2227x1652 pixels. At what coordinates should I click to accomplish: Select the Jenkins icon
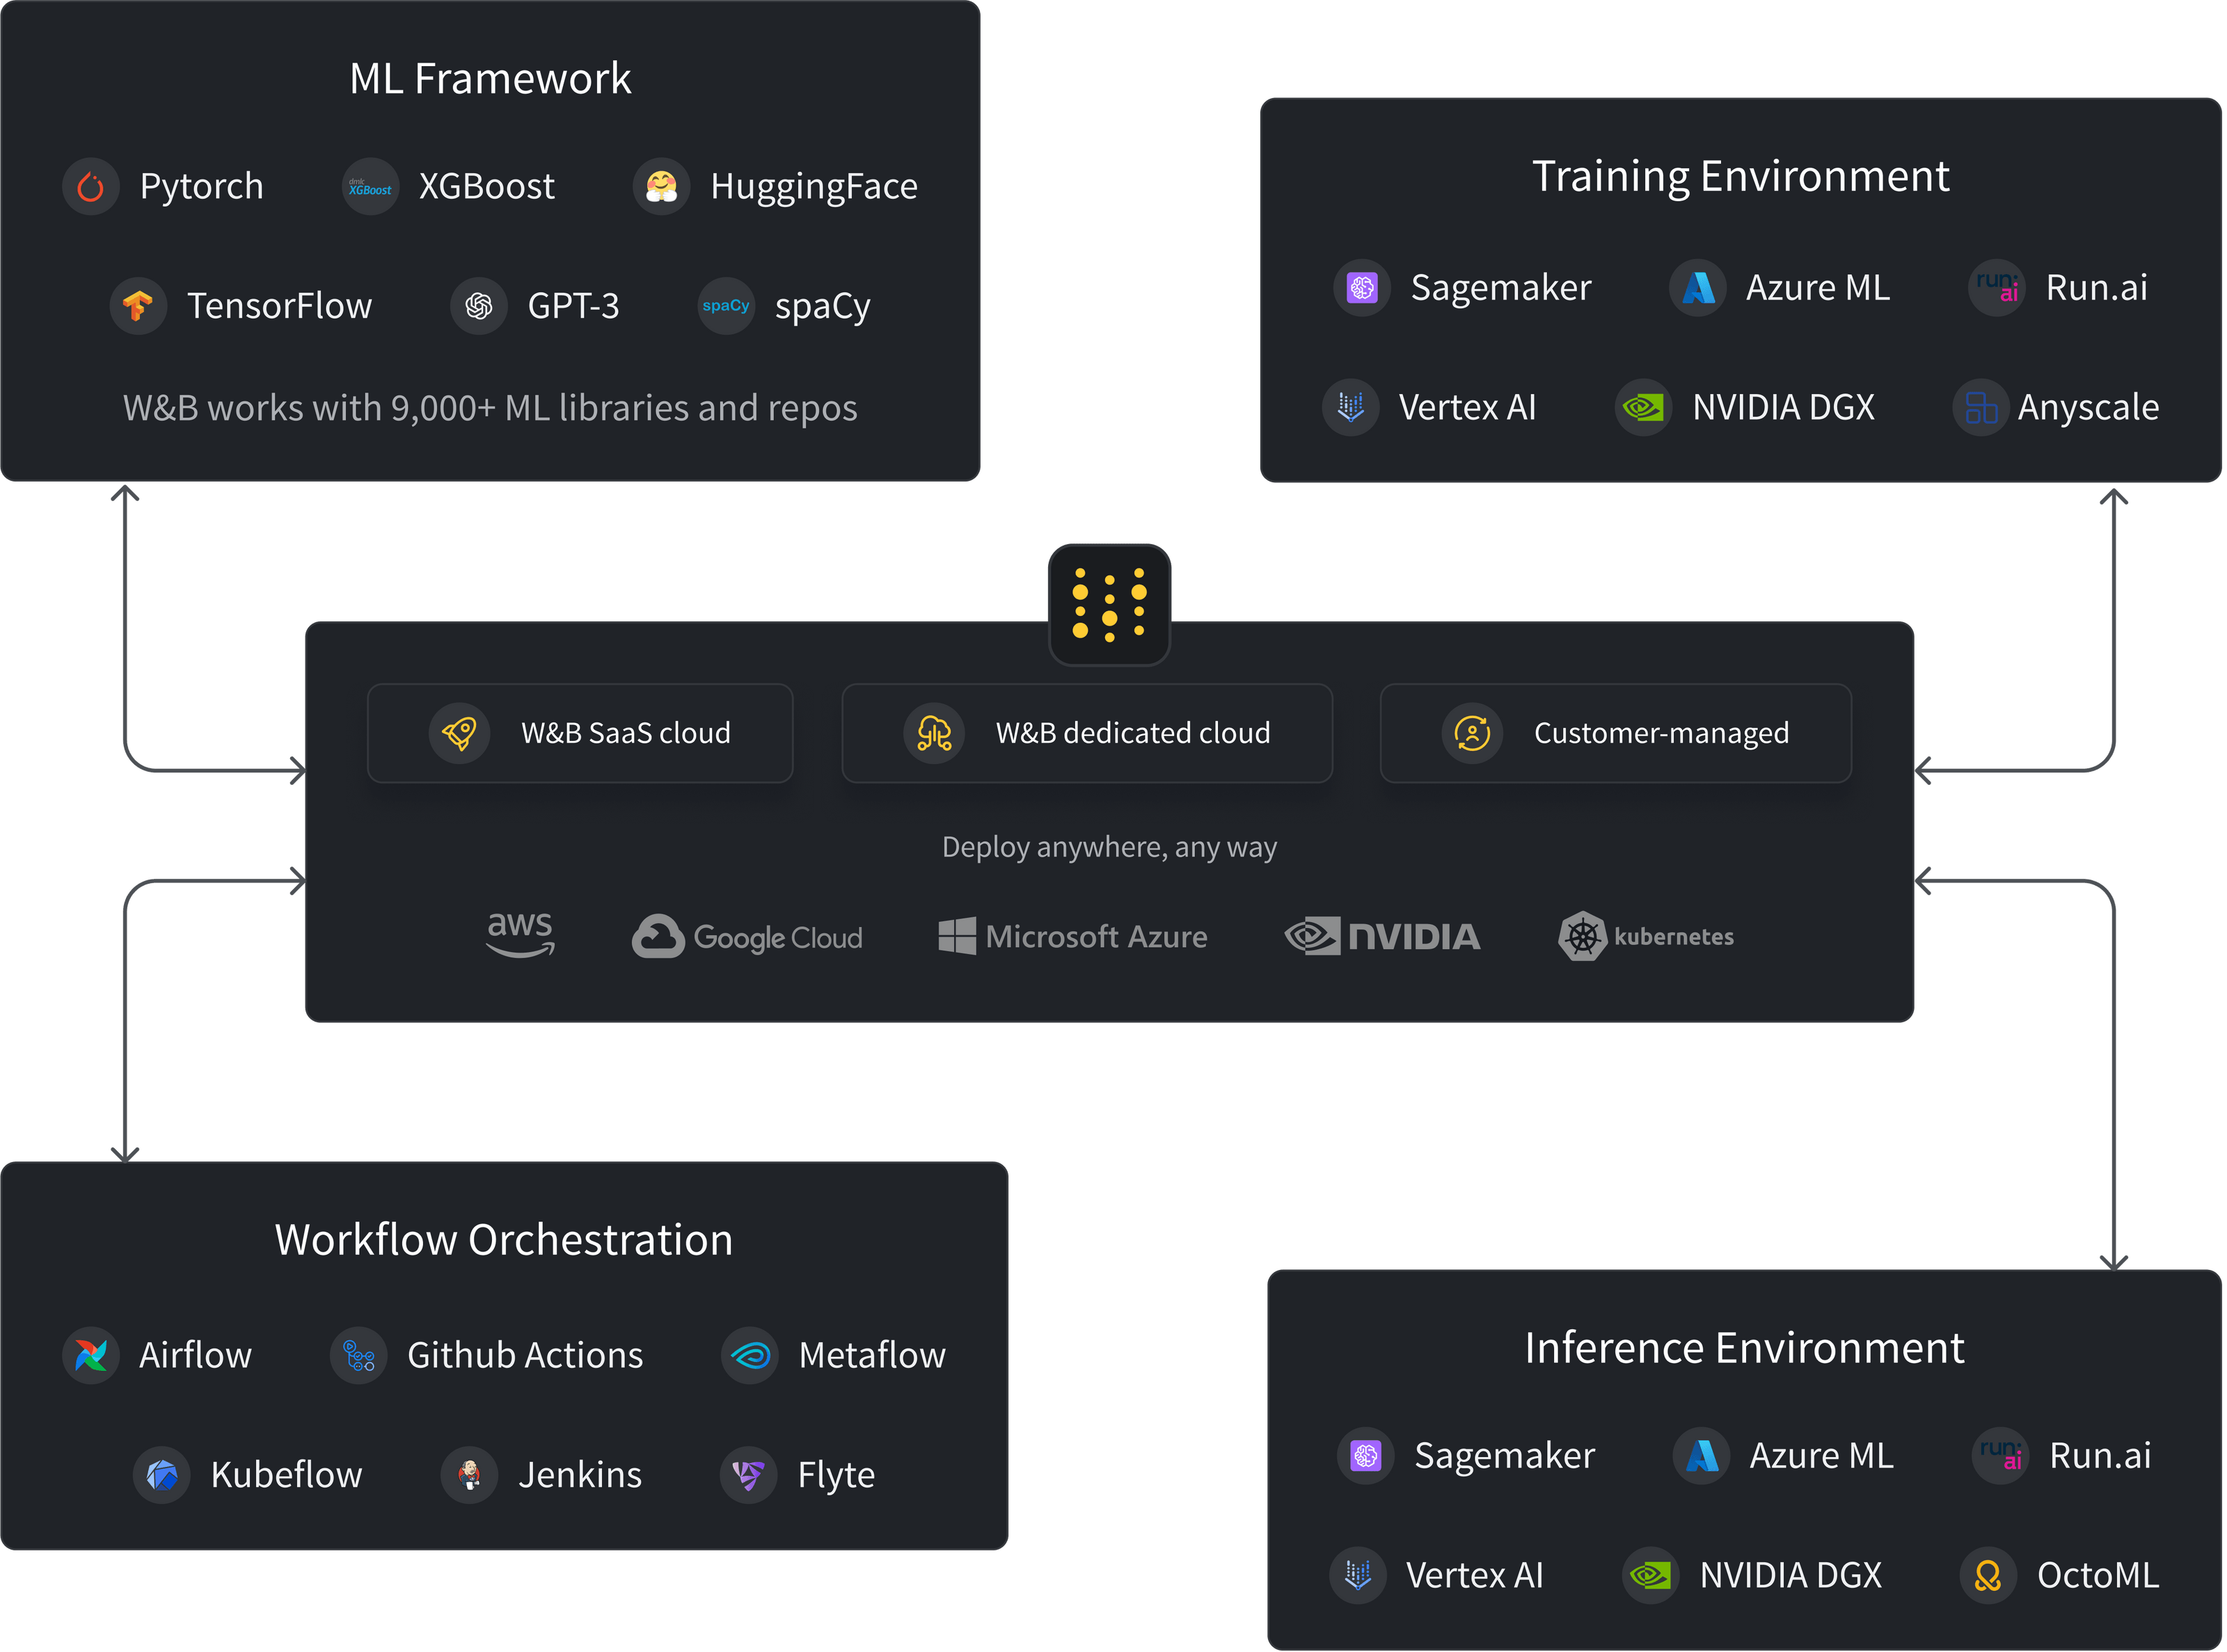coord(469,1475)
